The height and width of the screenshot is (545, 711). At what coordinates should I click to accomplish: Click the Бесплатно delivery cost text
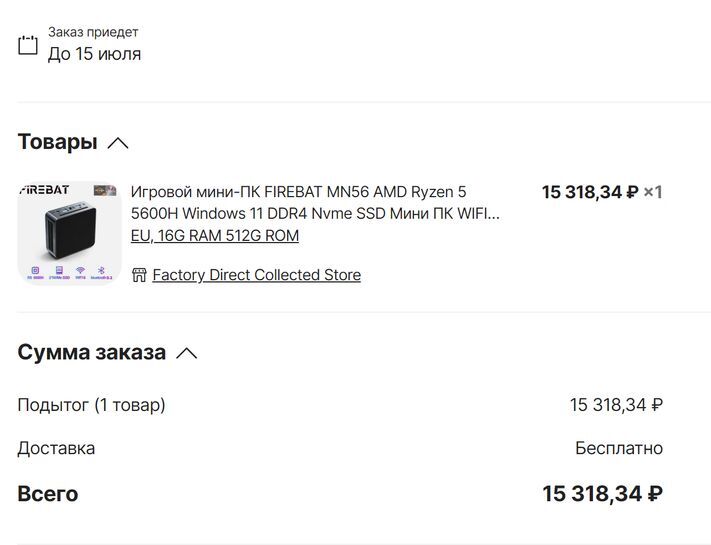[x=618, y=448]
